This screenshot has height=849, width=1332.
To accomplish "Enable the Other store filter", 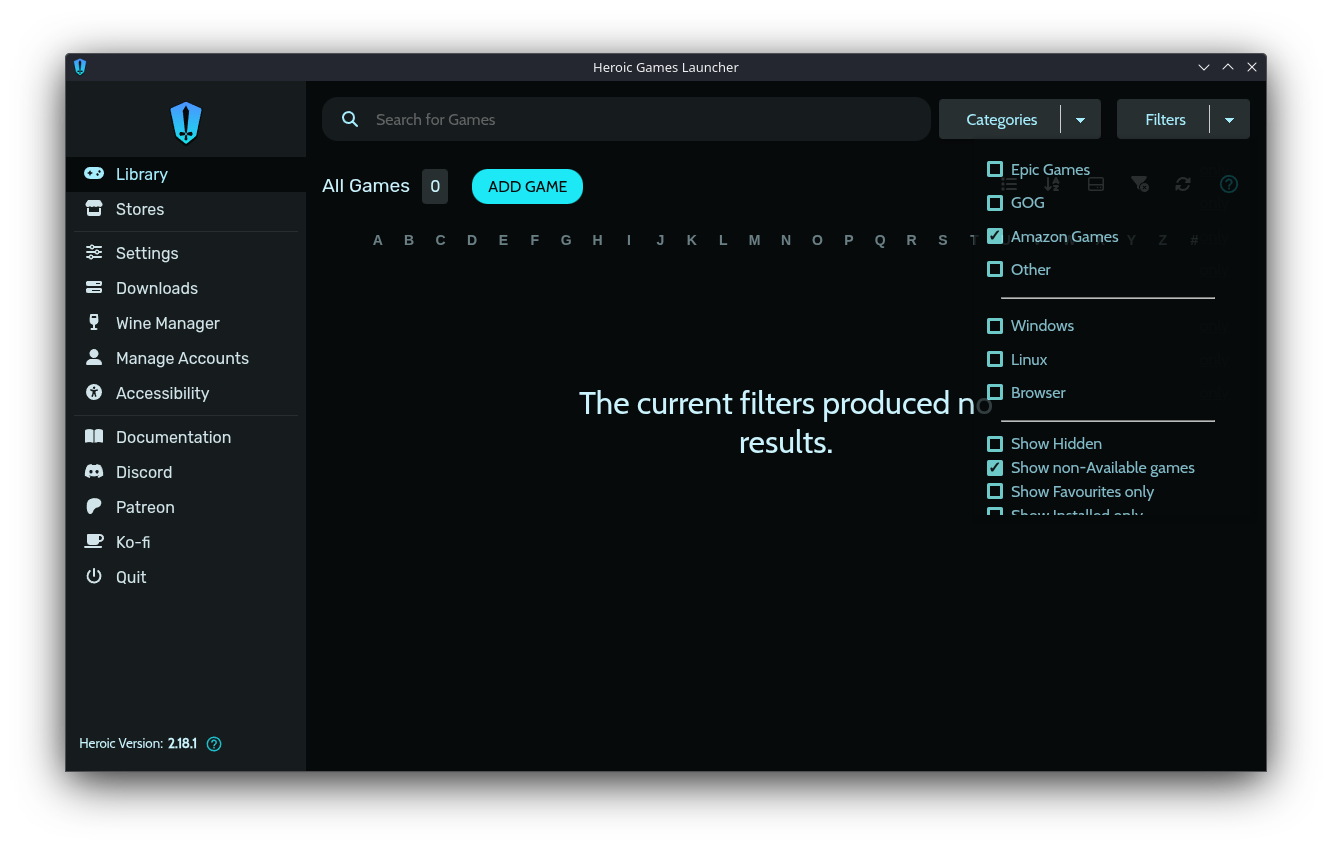I will click(995, 269).
